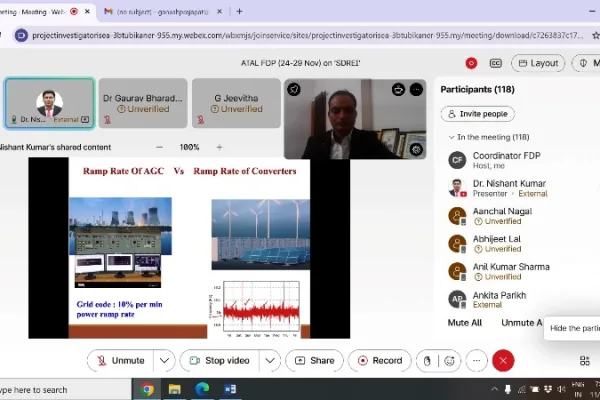Click the red leave meeting button
The height and width of the screenshot is (400, 600).
[504, 360]
